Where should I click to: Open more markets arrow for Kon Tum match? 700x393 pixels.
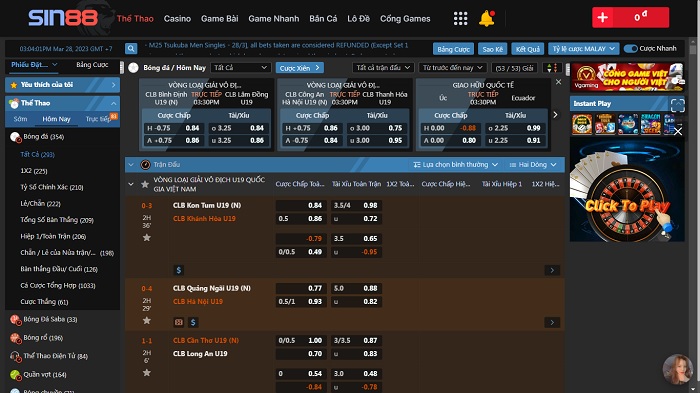[552, 270]
